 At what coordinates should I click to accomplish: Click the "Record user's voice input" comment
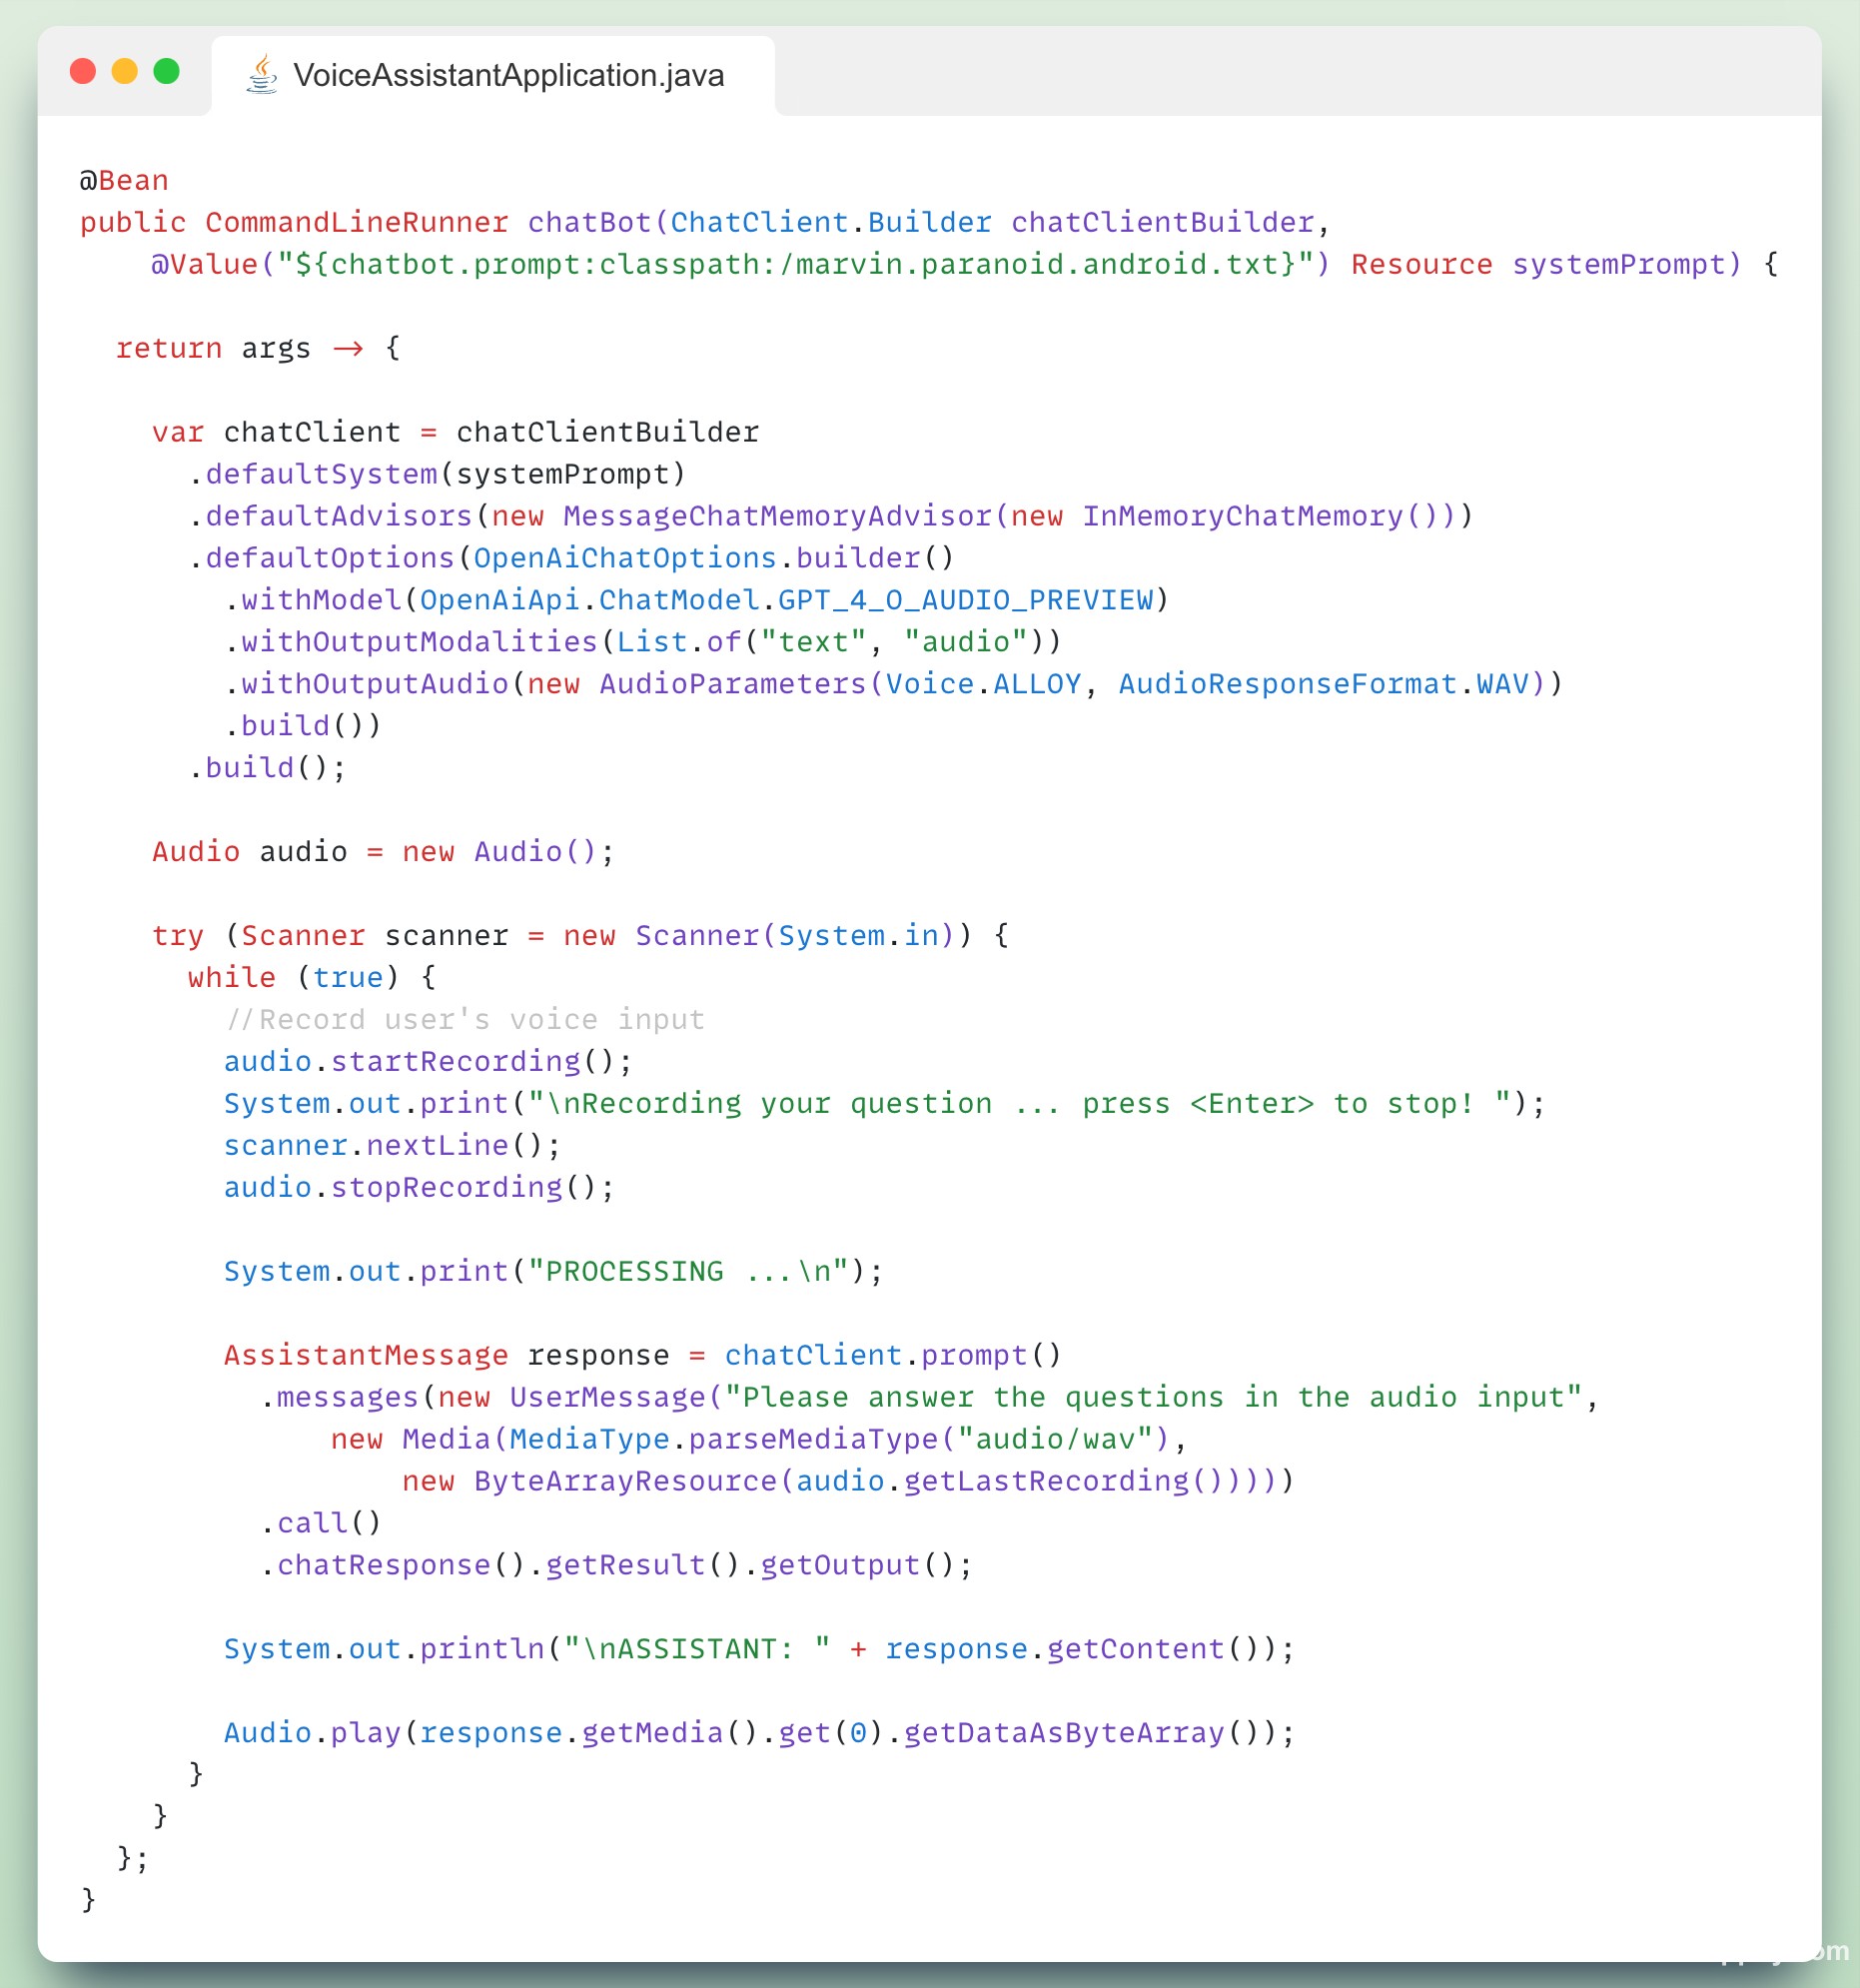(465, 1020)
